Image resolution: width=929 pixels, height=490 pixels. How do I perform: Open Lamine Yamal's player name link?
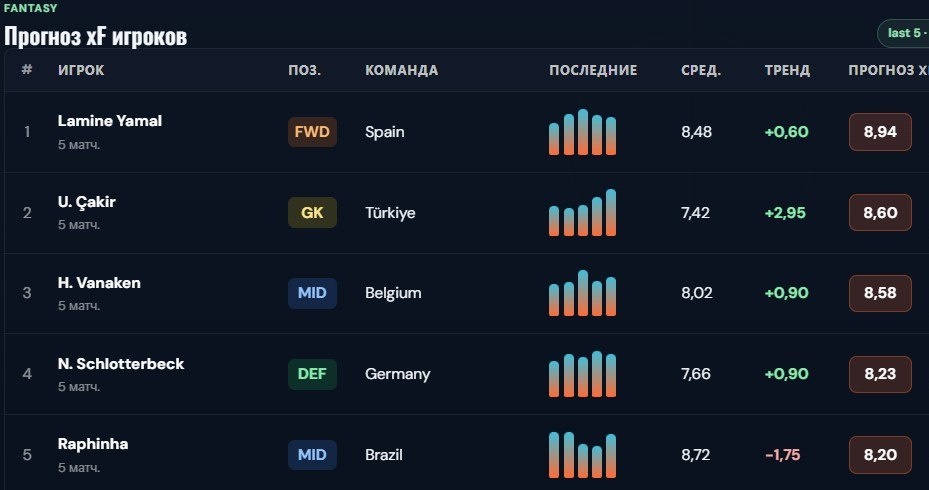coord(110,121)
